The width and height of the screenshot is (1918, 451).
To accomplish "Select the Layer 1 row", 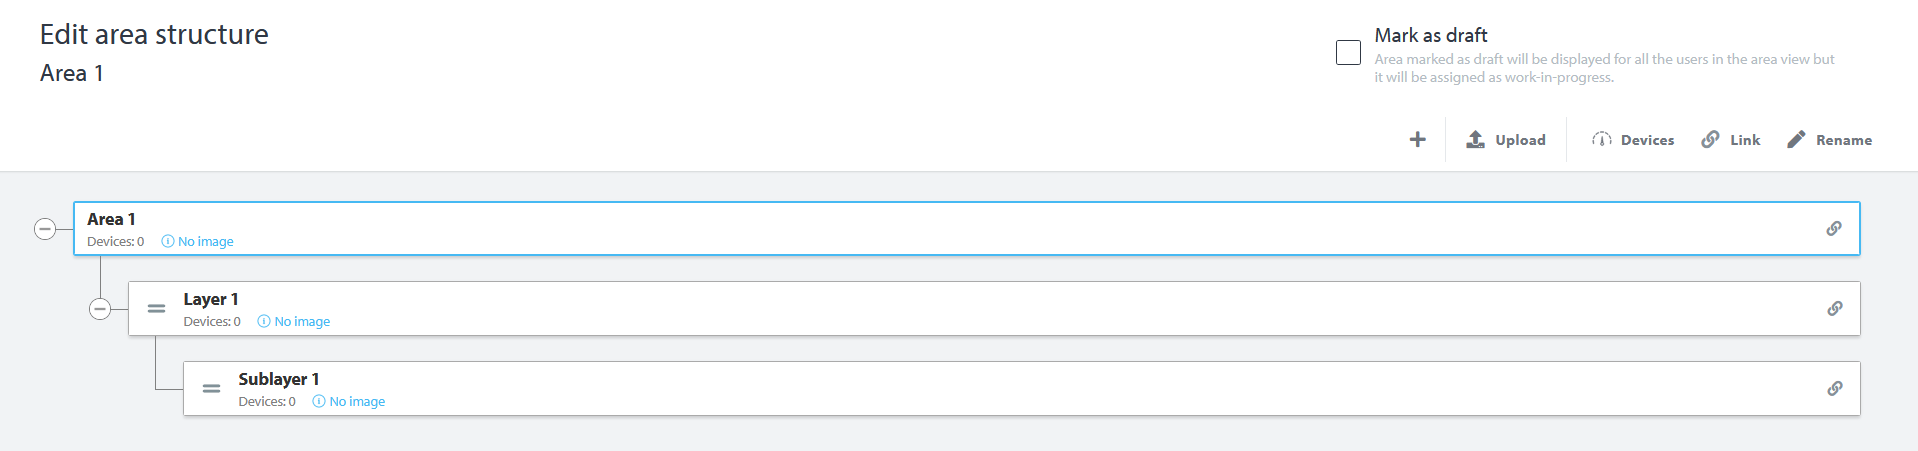I will point(1000,308).
